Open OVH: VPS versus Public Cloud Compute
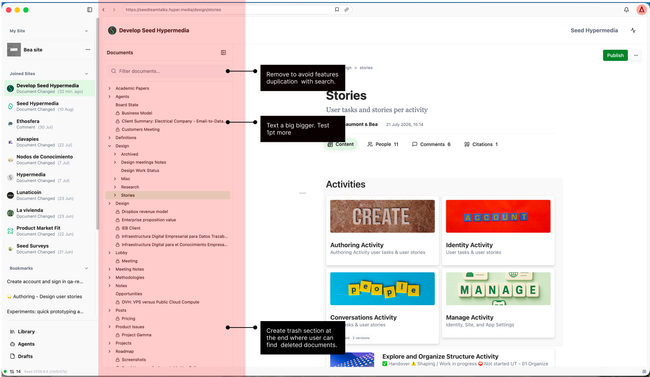Image resolution: width=650 pixels, height=377 pixels. coord(160,302)
